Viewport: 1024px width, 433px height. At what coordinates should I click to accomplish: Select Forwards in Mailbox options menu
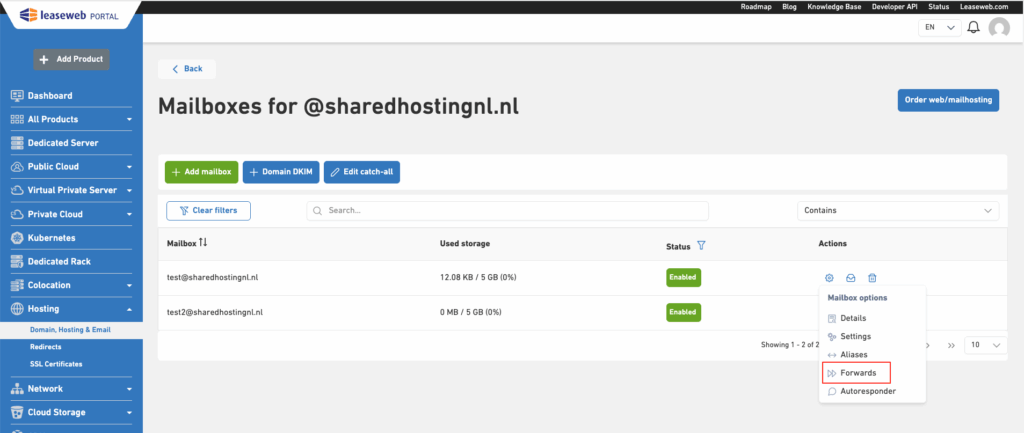[x=857, y=373]
